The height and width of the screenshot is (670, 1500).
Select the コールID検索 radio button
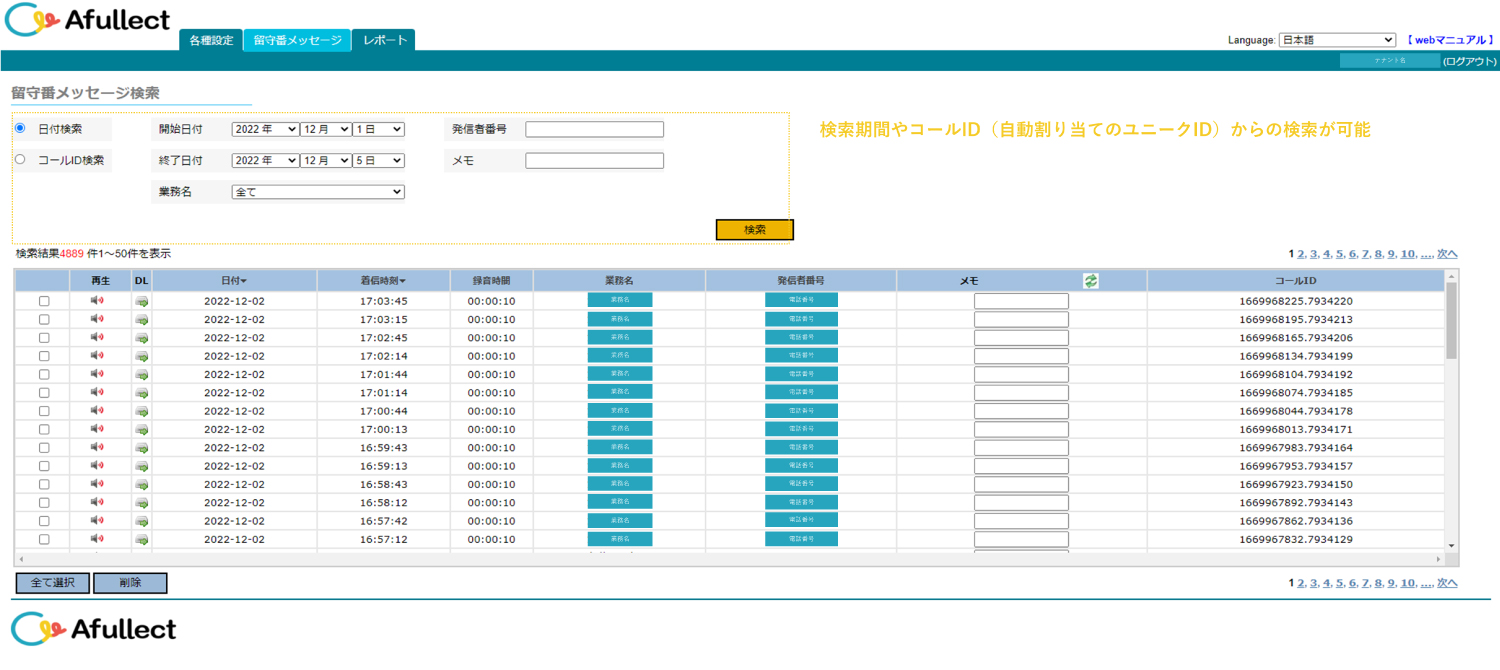[20, 159]
